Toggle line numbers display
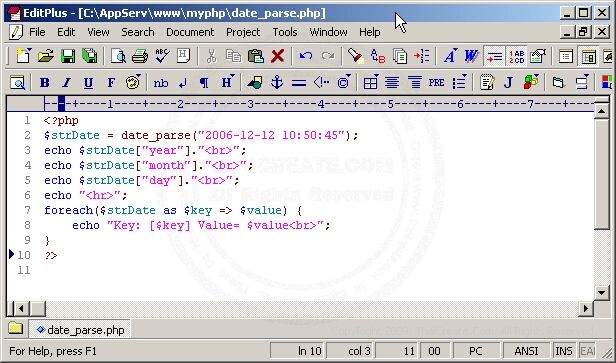Screen dimensions: 616x363 click(x=516, y=56)
